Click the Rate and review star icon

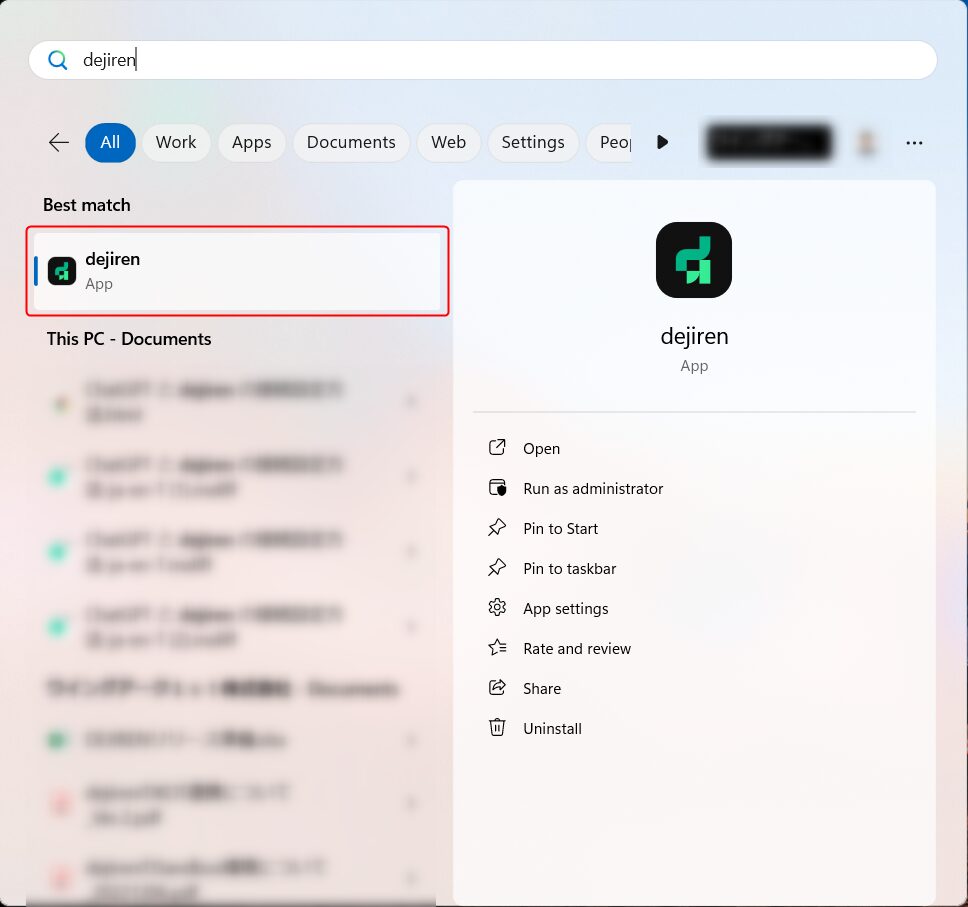pyautogui.click(x=497, y=648)
